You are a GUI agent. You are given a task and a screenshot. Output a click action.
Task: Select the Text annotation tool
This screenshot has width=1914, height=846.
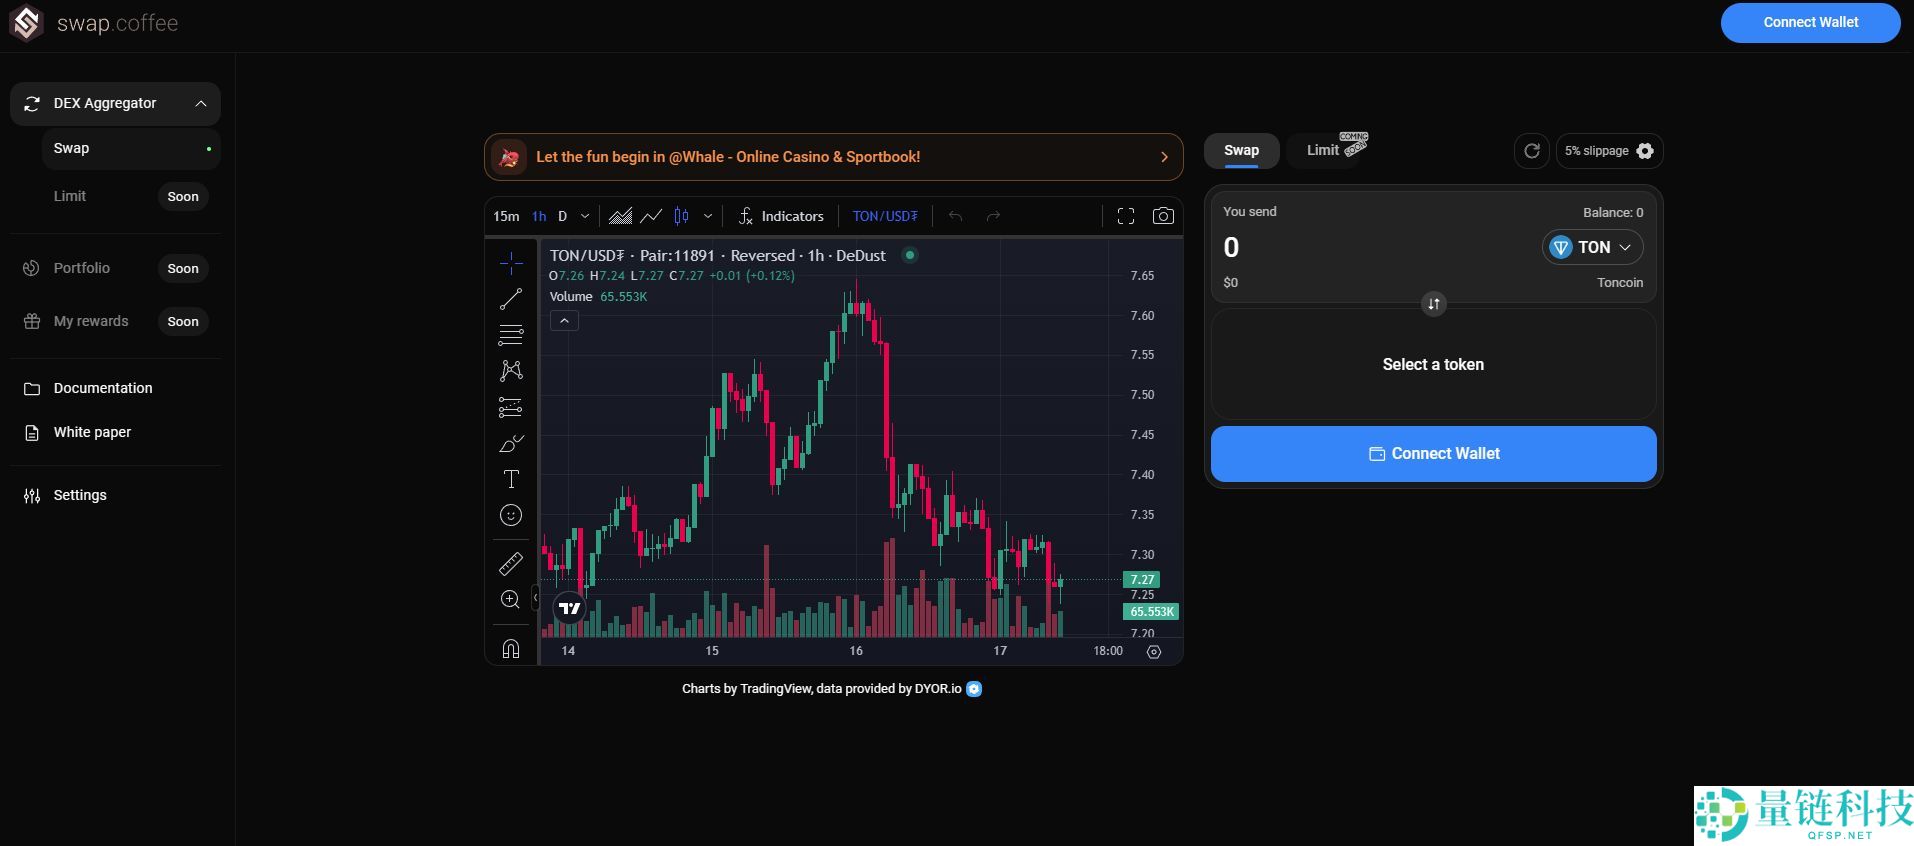pos(511,479)
